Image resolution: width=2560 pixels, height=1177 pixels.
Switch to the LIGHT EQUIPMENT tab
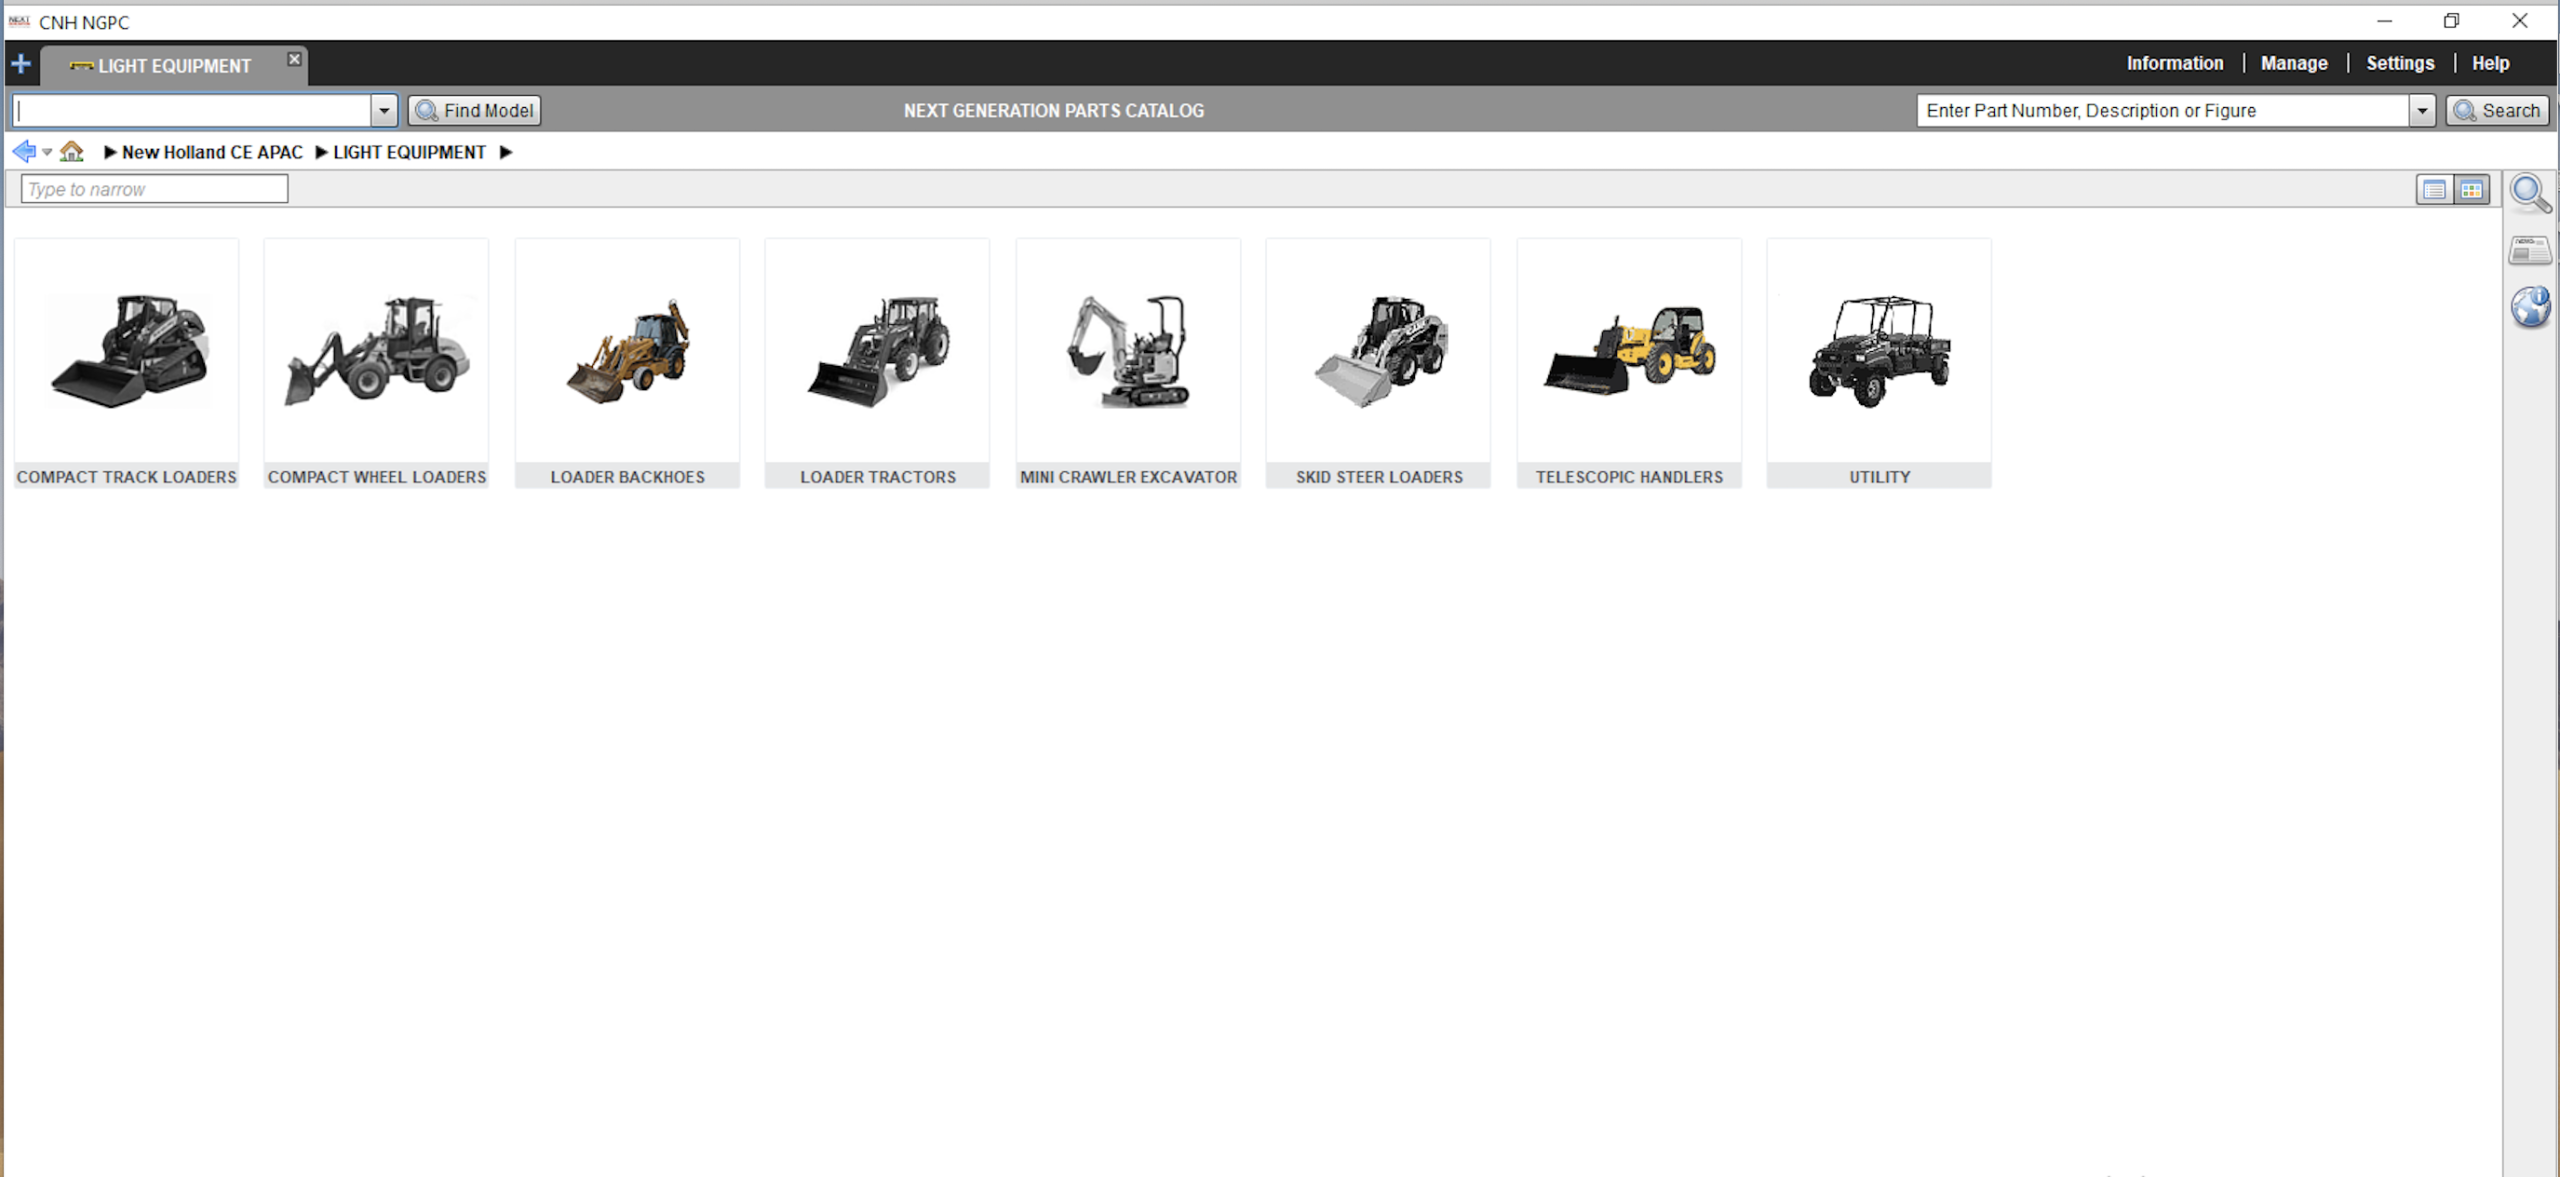174,66
